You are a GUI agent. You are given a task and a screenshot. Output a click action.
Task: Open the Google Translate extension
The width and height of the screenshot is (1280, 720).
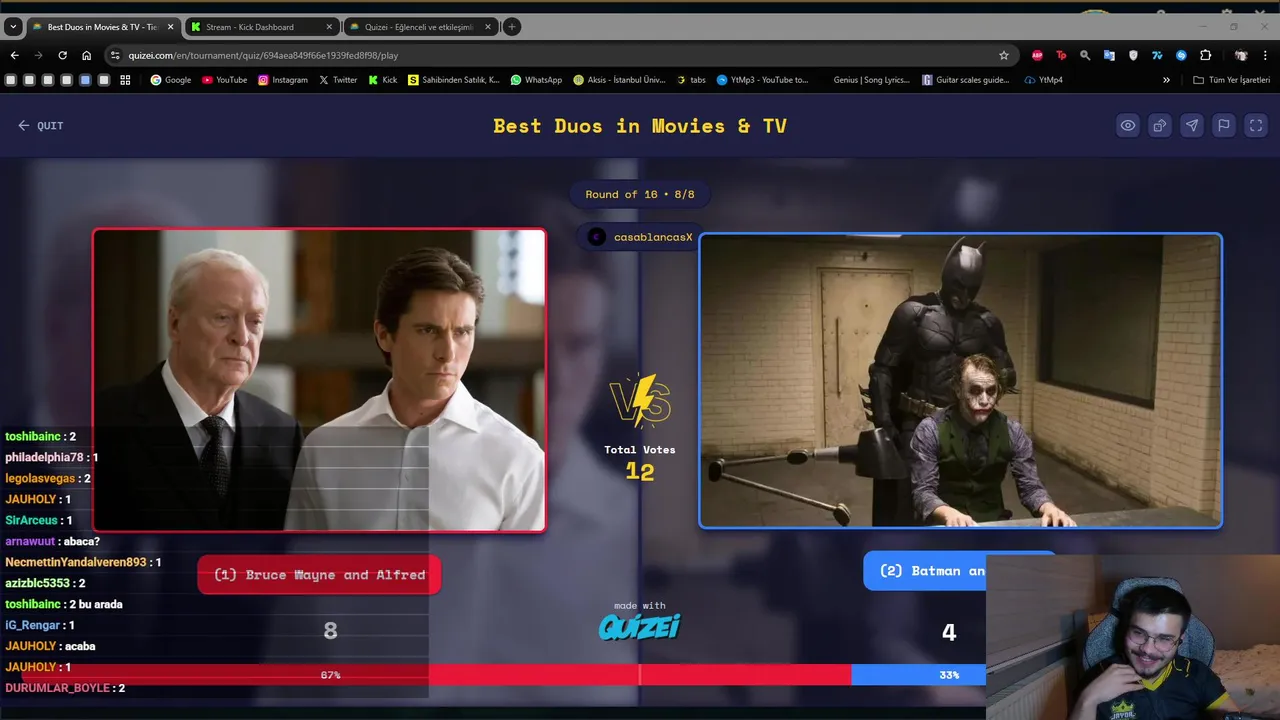[x=1109, y=55]
